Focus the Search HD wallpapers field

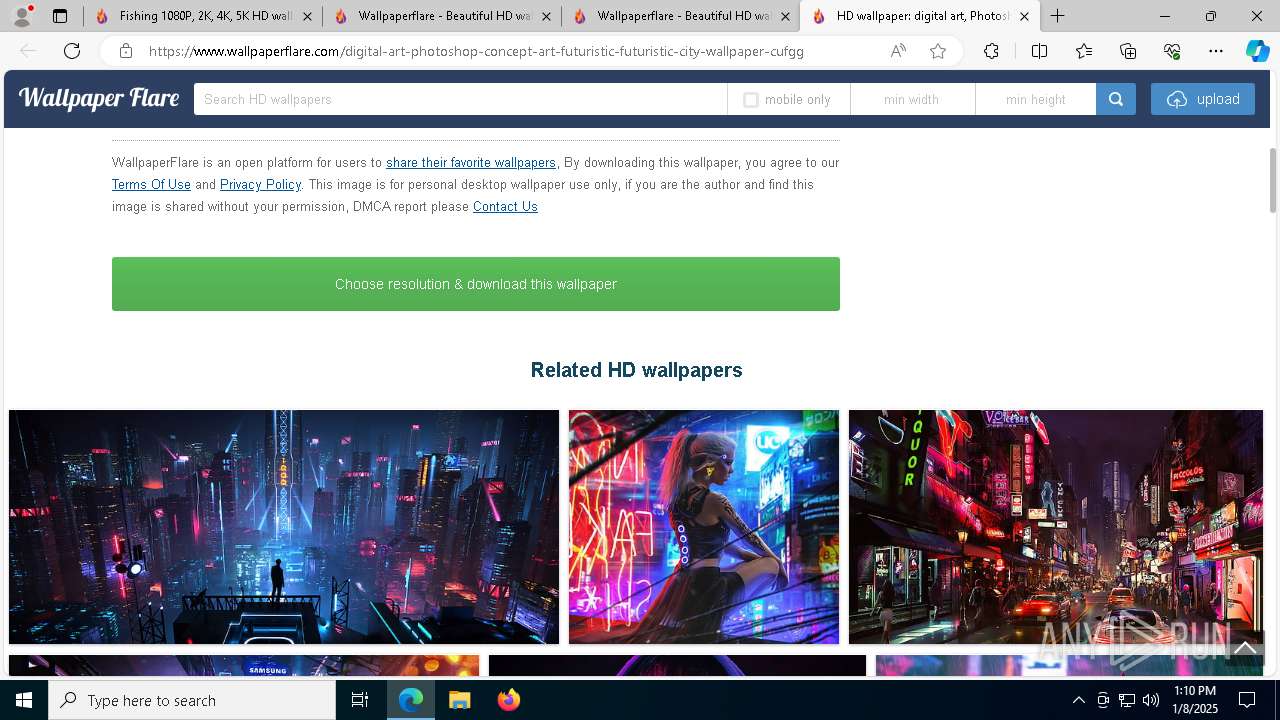pos(460,99)
